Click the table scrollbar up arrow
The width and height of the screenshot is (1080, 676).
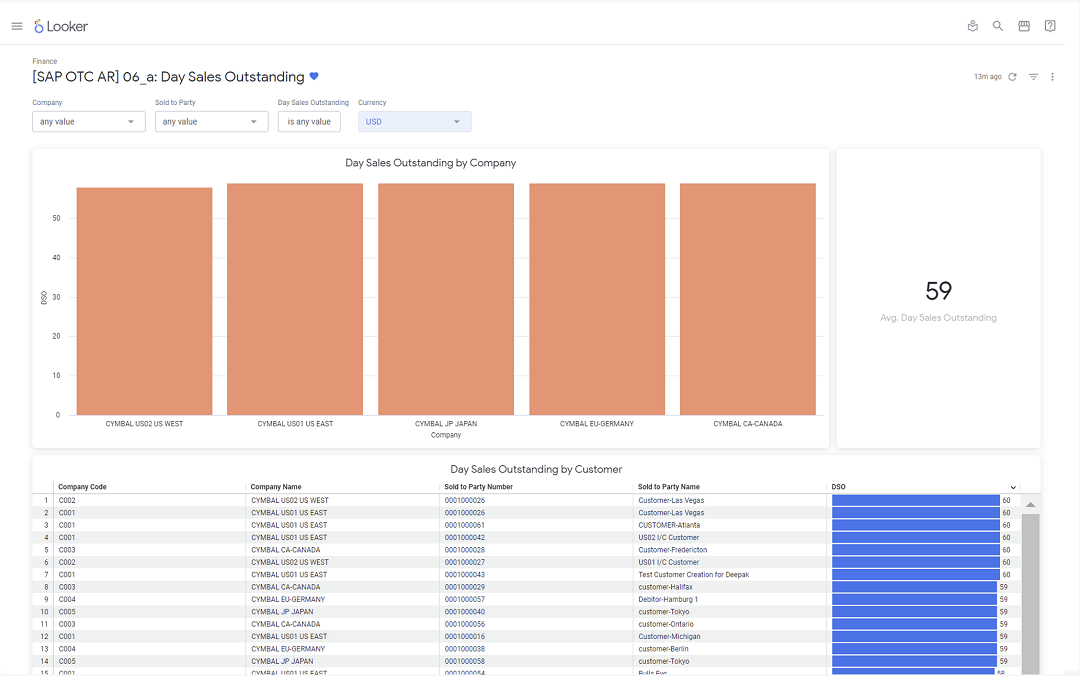[x=1030, y=505]
